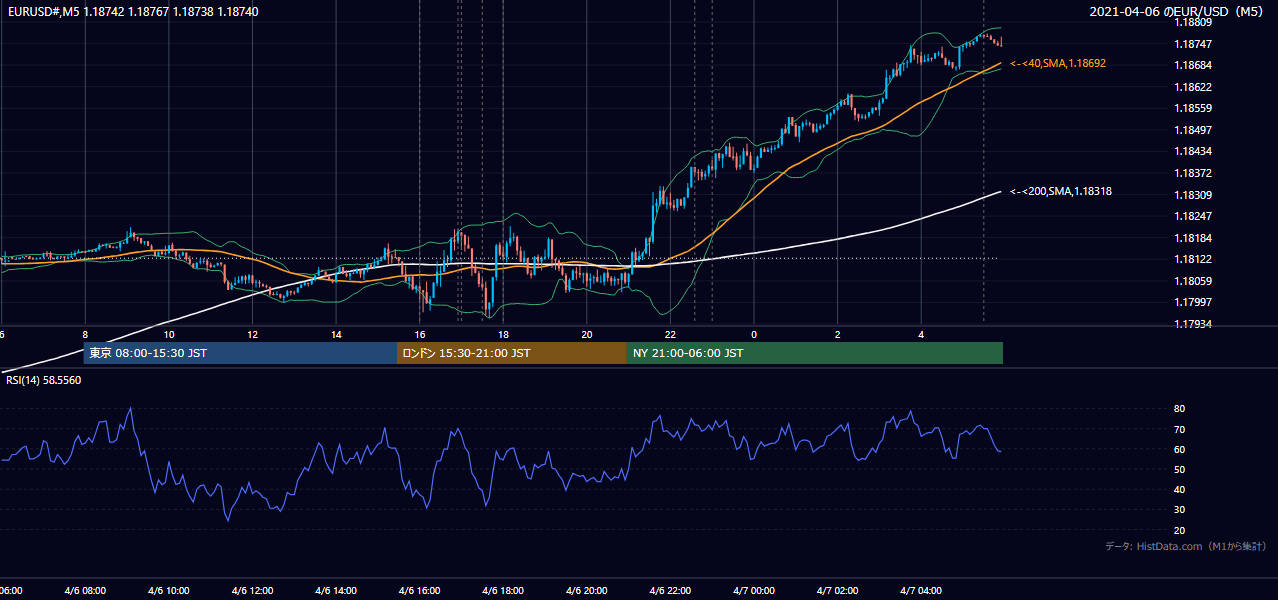Image resolution: width=1278 pixels, height=600 pixels.
Task: Click the ロンドン 15:30-21:00 JST session bar
Action: coord(512,353)
